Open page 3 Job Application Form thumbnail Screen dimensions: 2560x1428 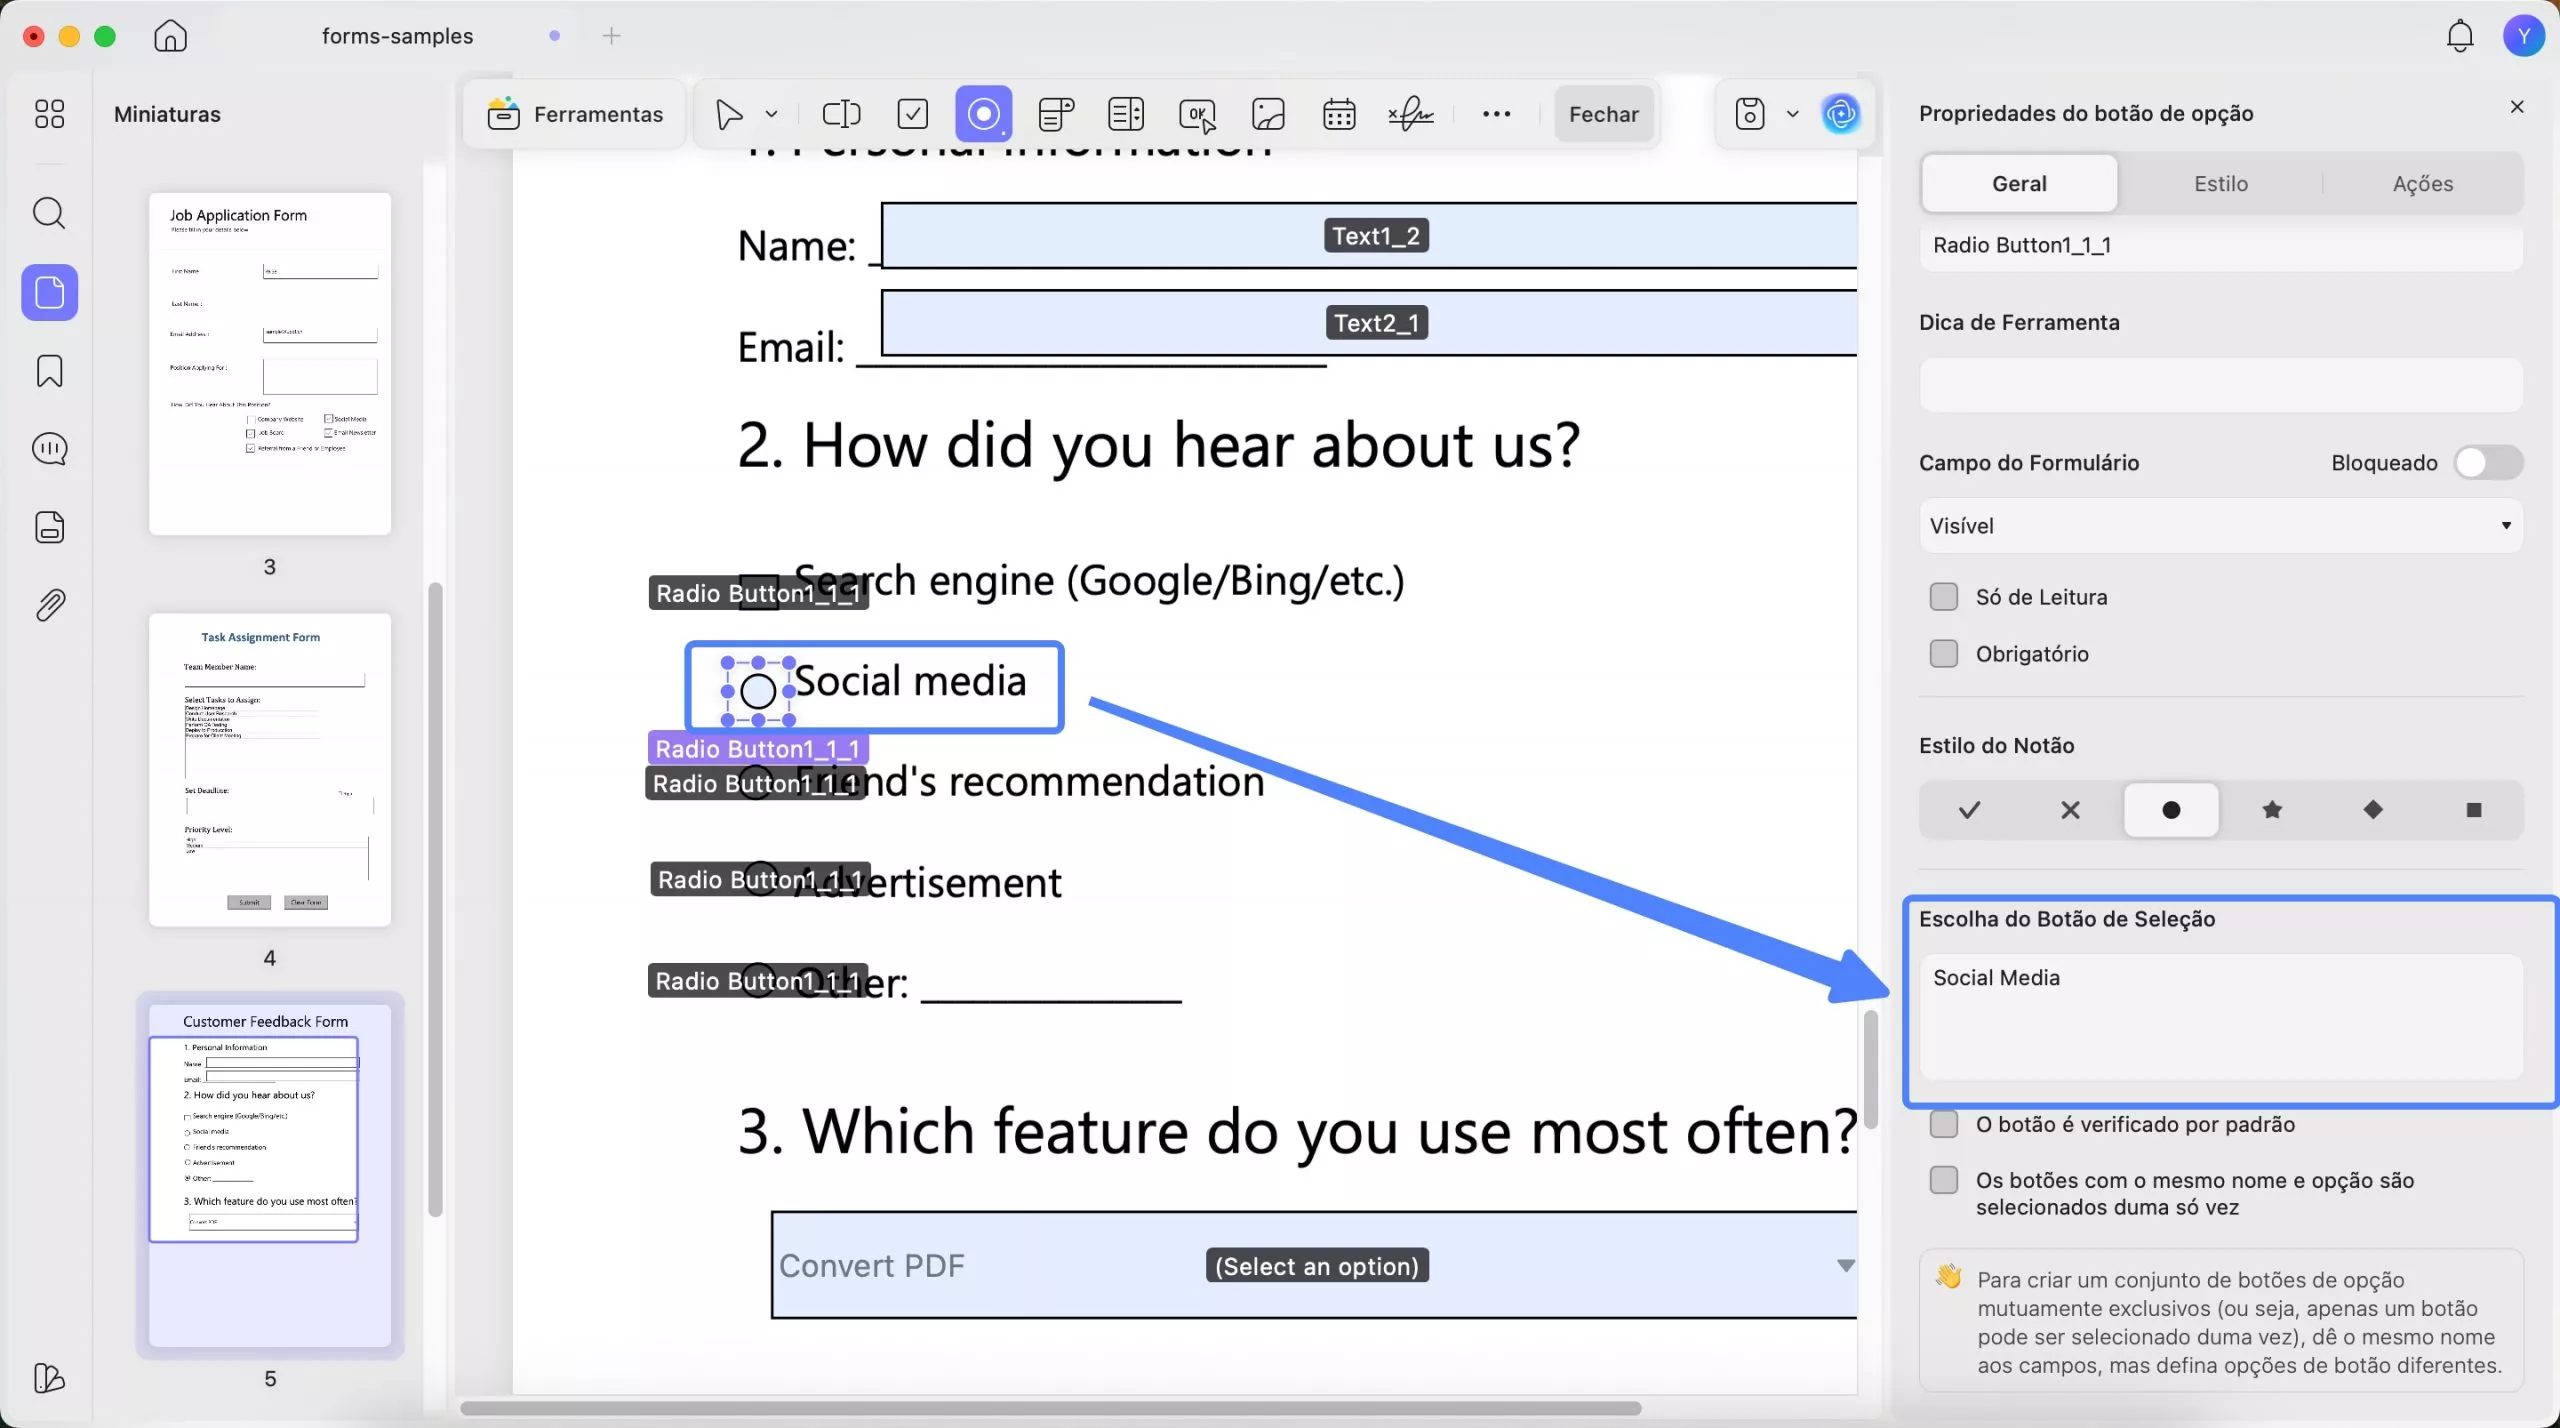pos(270,364)
